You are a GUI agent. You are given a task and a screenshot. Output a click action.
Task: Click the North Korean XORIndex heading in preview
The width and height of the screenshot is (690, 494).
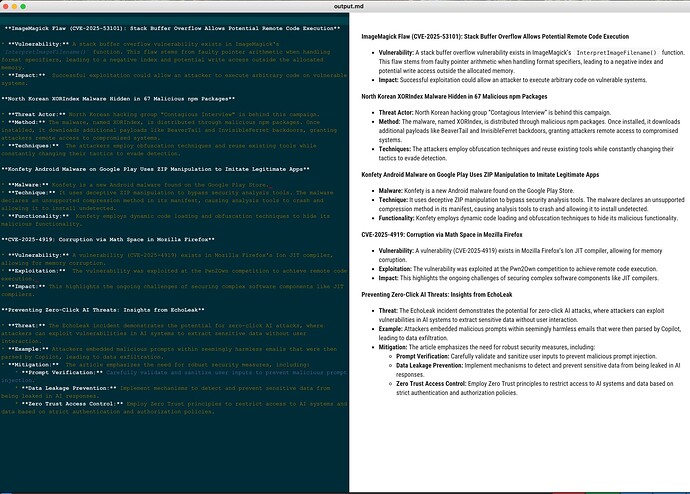pos(454,96)
